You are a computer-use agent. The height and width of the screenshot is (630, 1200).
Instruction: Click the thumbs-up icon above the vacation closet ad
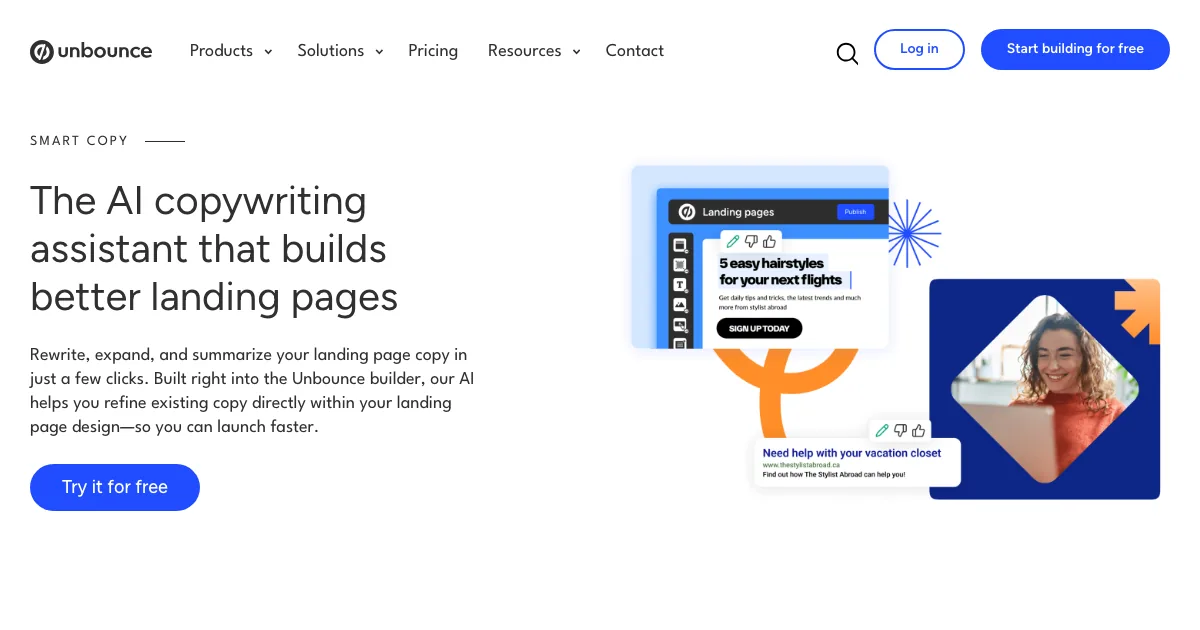[919, 430]
